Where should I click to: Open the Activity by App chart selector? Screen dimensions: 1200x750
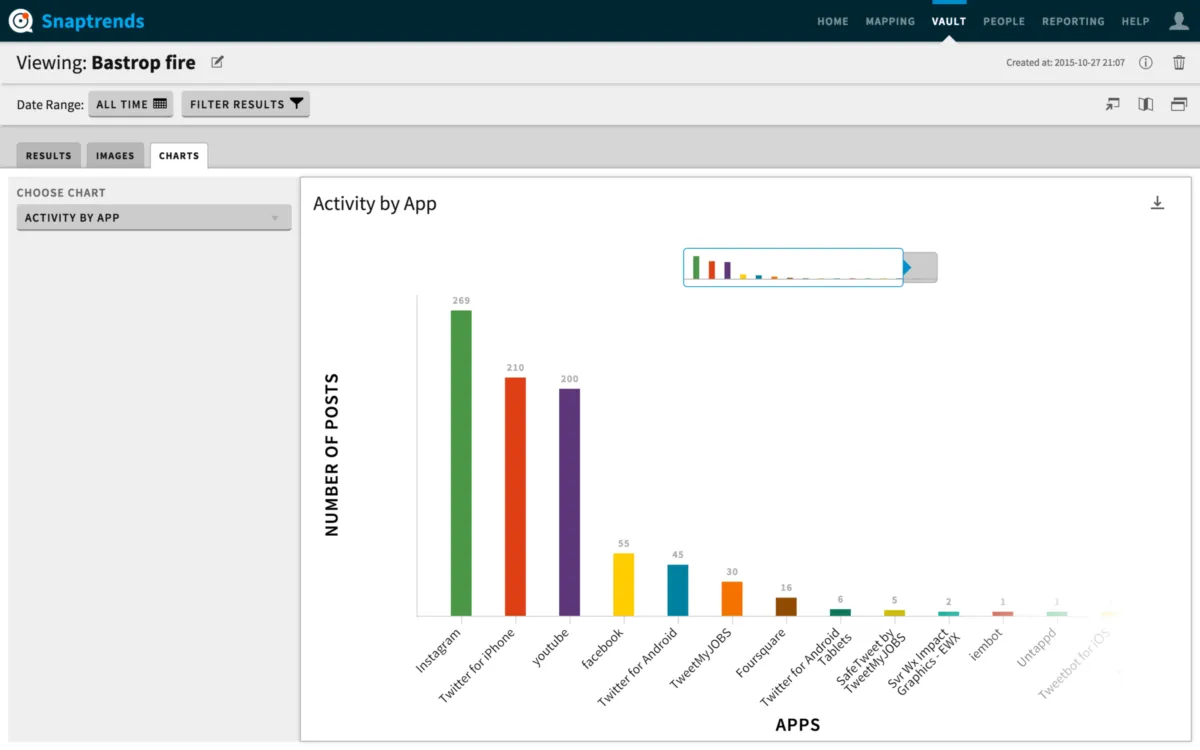(x=153, y=217)
